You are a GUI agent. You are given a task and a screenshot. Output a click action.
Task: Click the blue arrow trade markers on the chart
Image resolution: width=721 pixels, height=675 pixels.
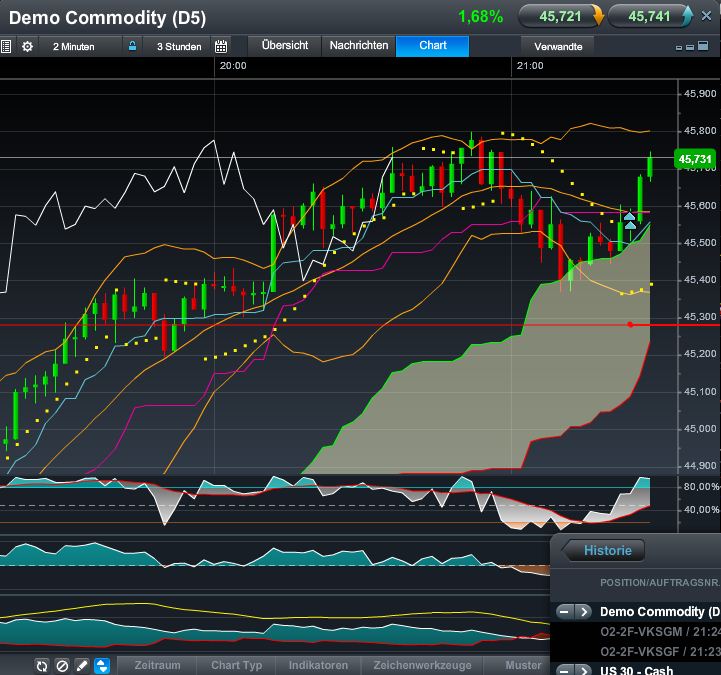(629, 221)
